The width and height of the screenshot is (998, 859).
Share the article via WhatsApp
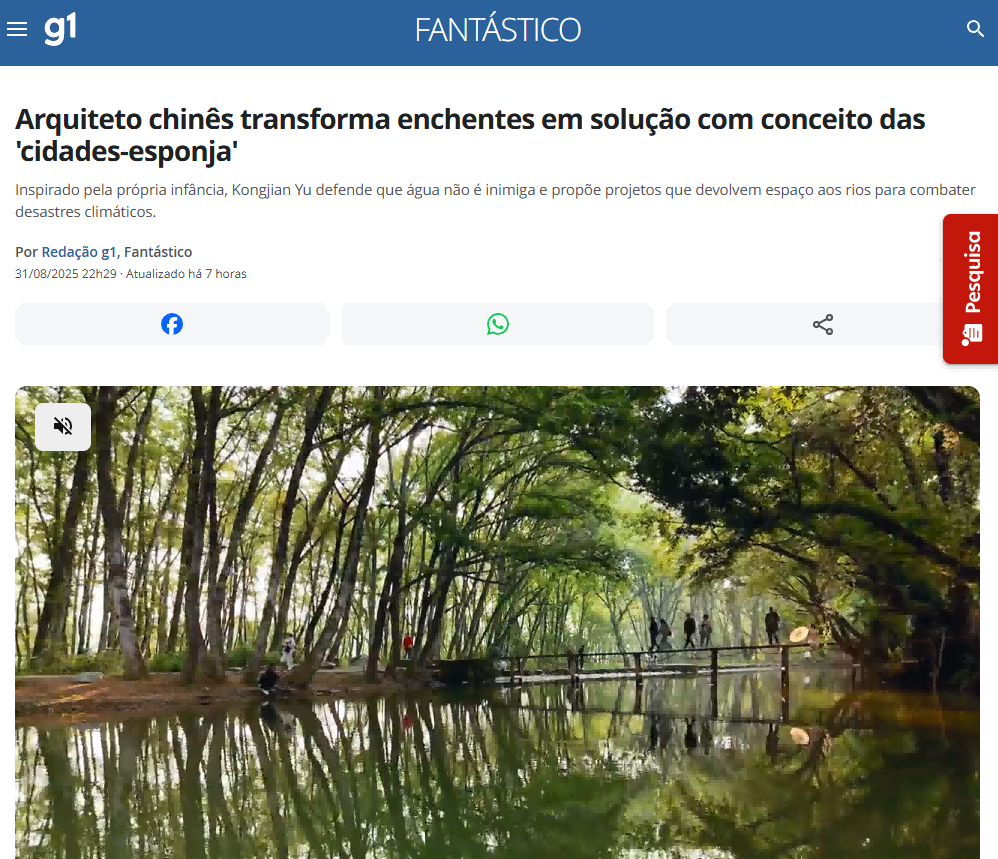coord(498,324)
